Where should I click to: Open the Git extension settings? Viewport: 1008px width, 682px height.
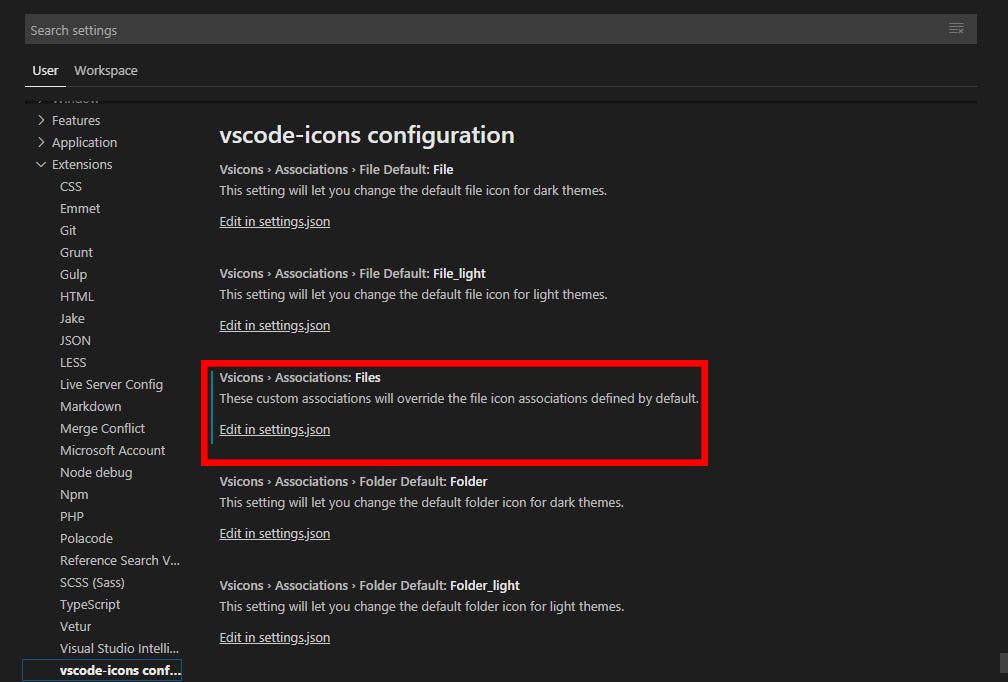point(67,230)
